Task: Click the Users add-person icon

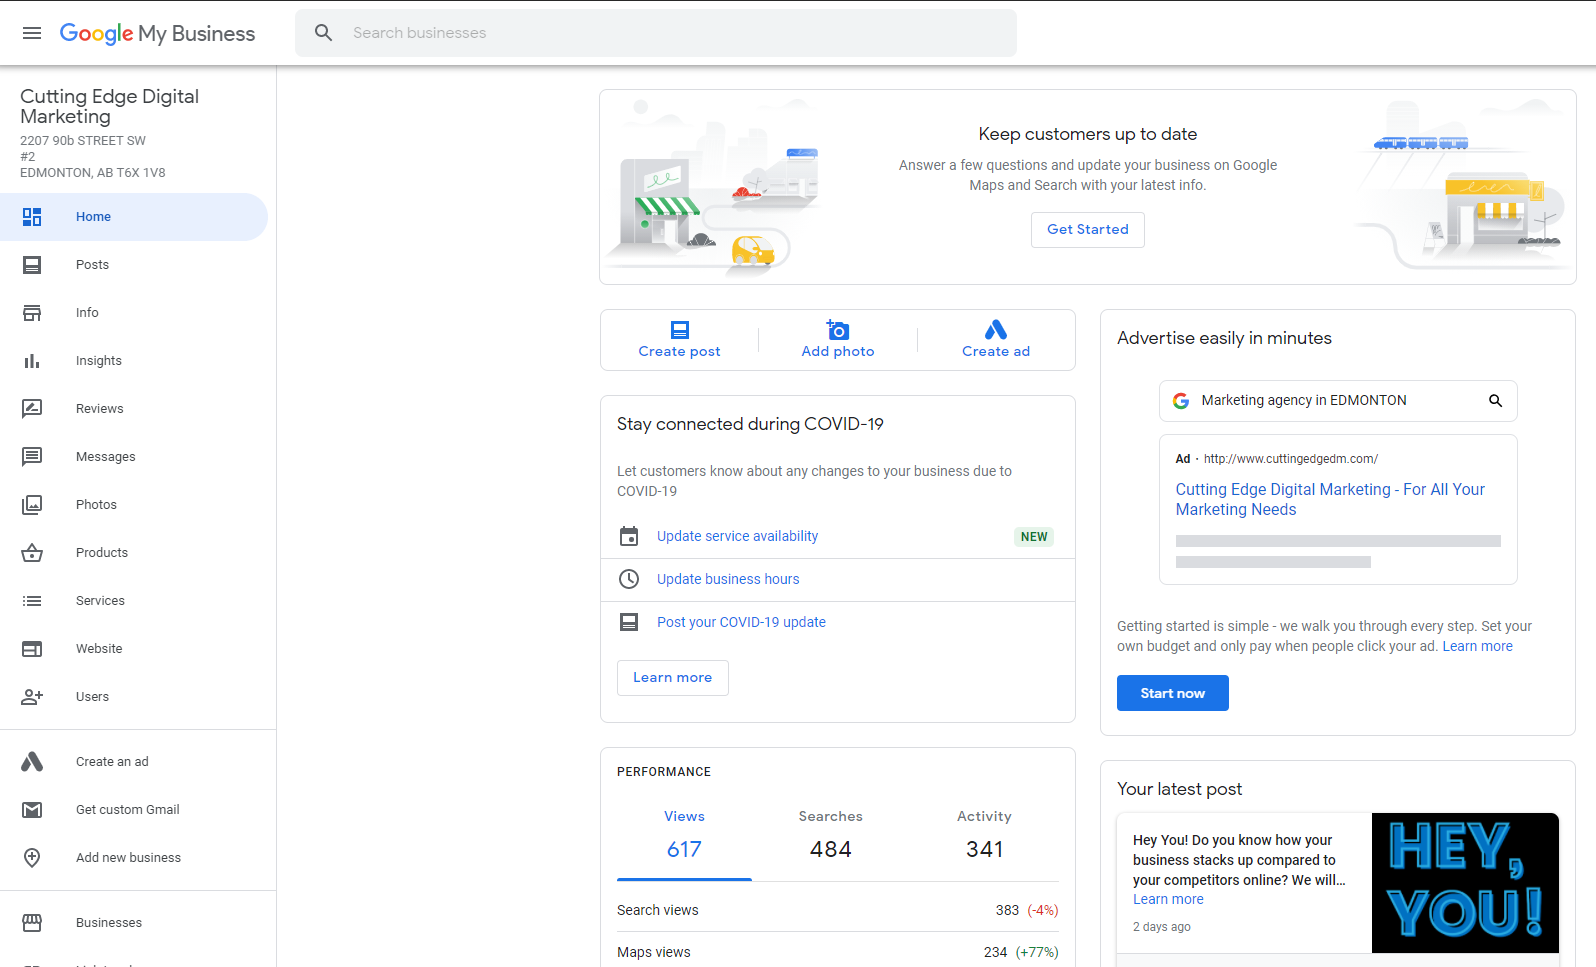Action: click(32, 697)
